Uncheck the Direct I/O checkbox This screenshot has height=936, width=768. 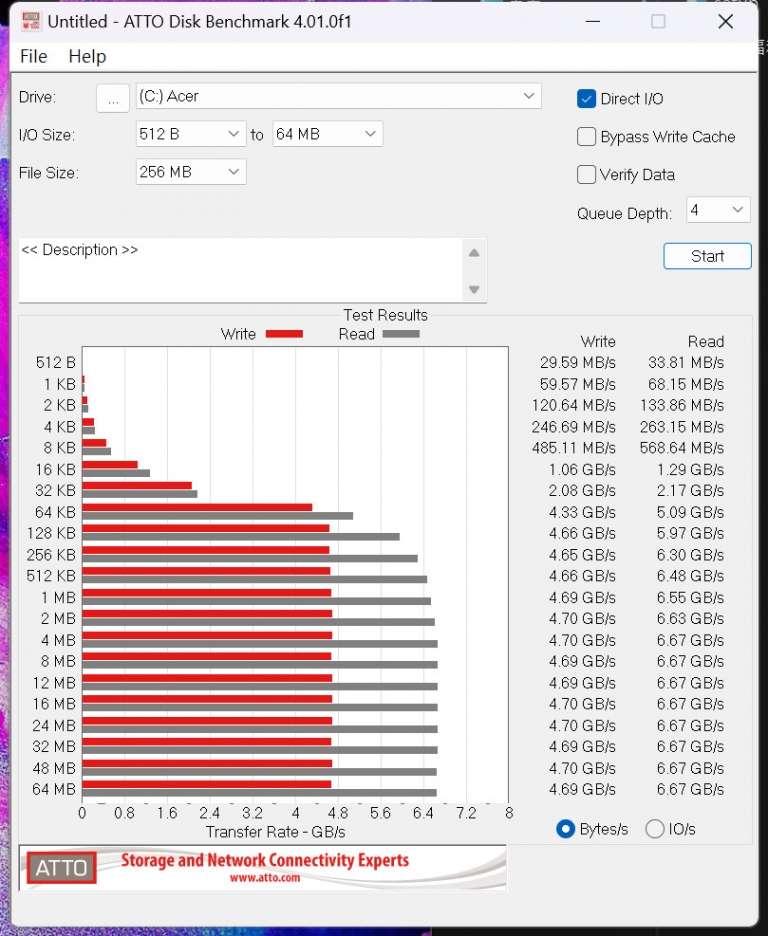tap(586, 99)
